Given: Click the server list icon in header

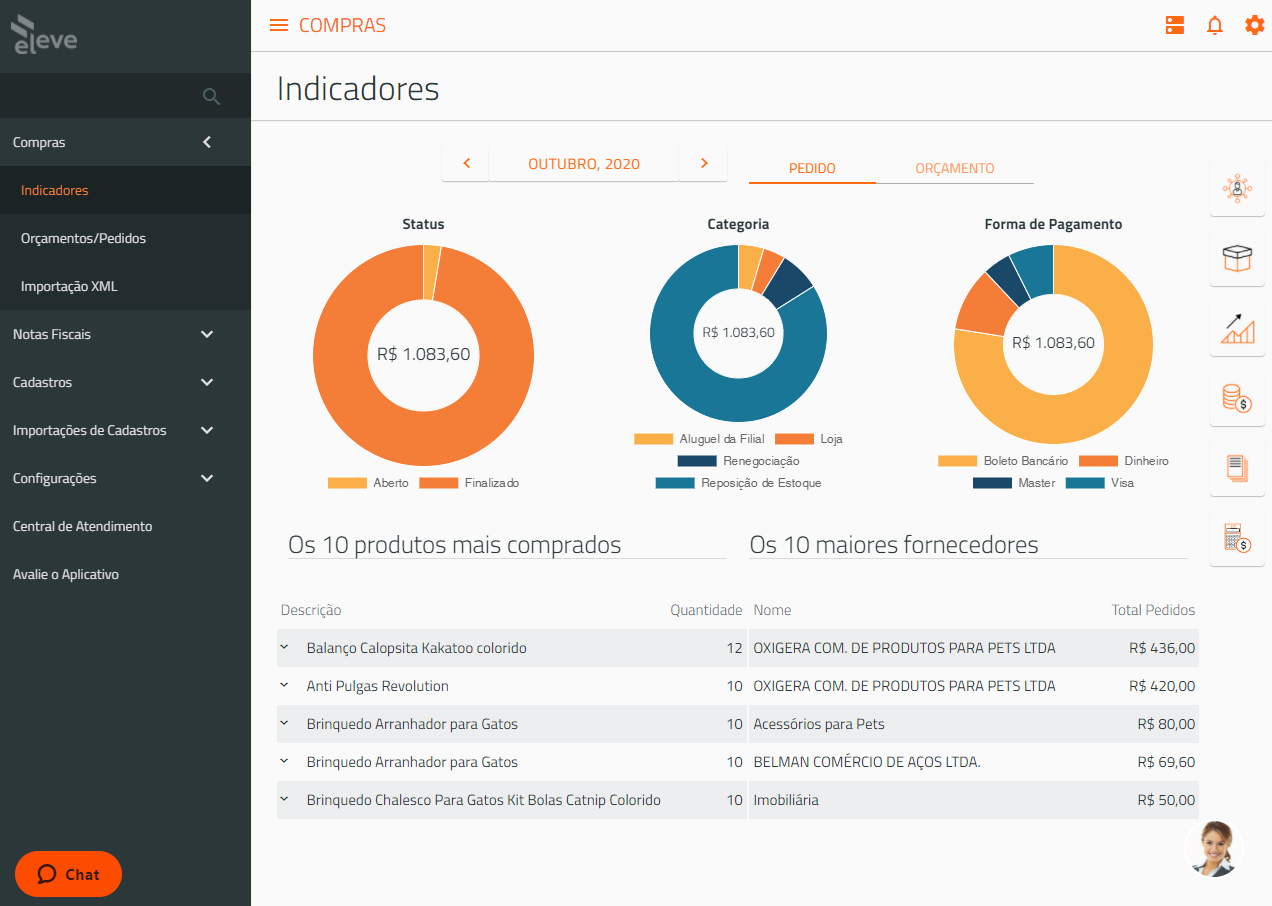Looking at the screenshot, I should (x=1175, y=26).
